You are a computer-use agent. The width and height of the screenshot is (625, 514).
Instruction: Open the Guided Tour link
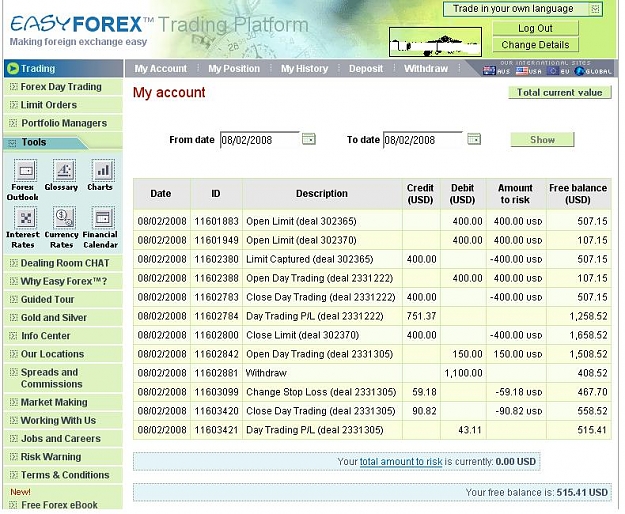coord(47,299)
